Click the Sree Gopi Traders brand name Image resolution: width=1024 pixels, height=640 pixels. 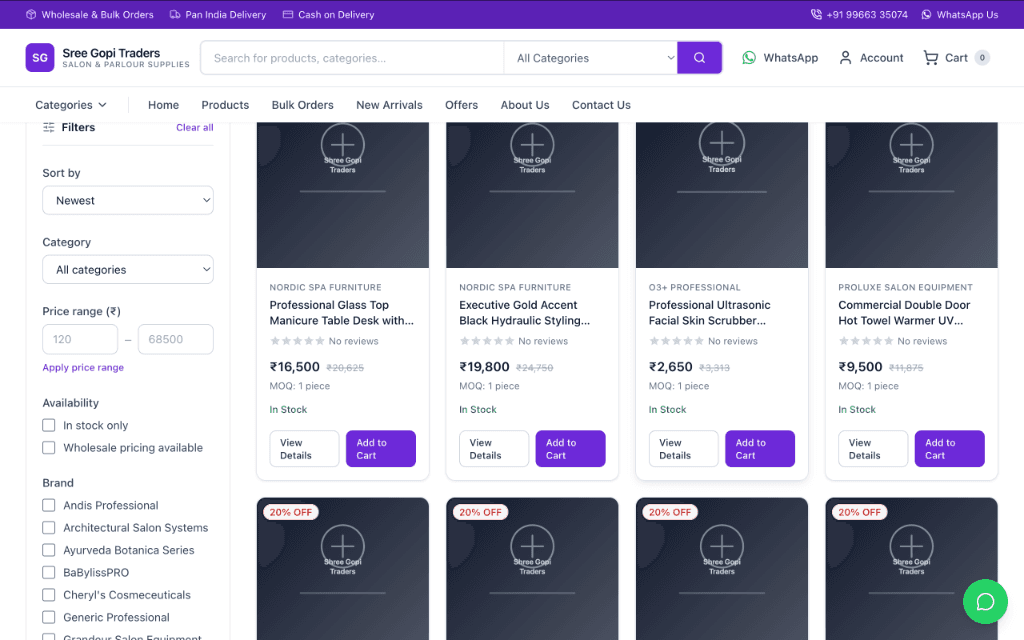point(111,53)
